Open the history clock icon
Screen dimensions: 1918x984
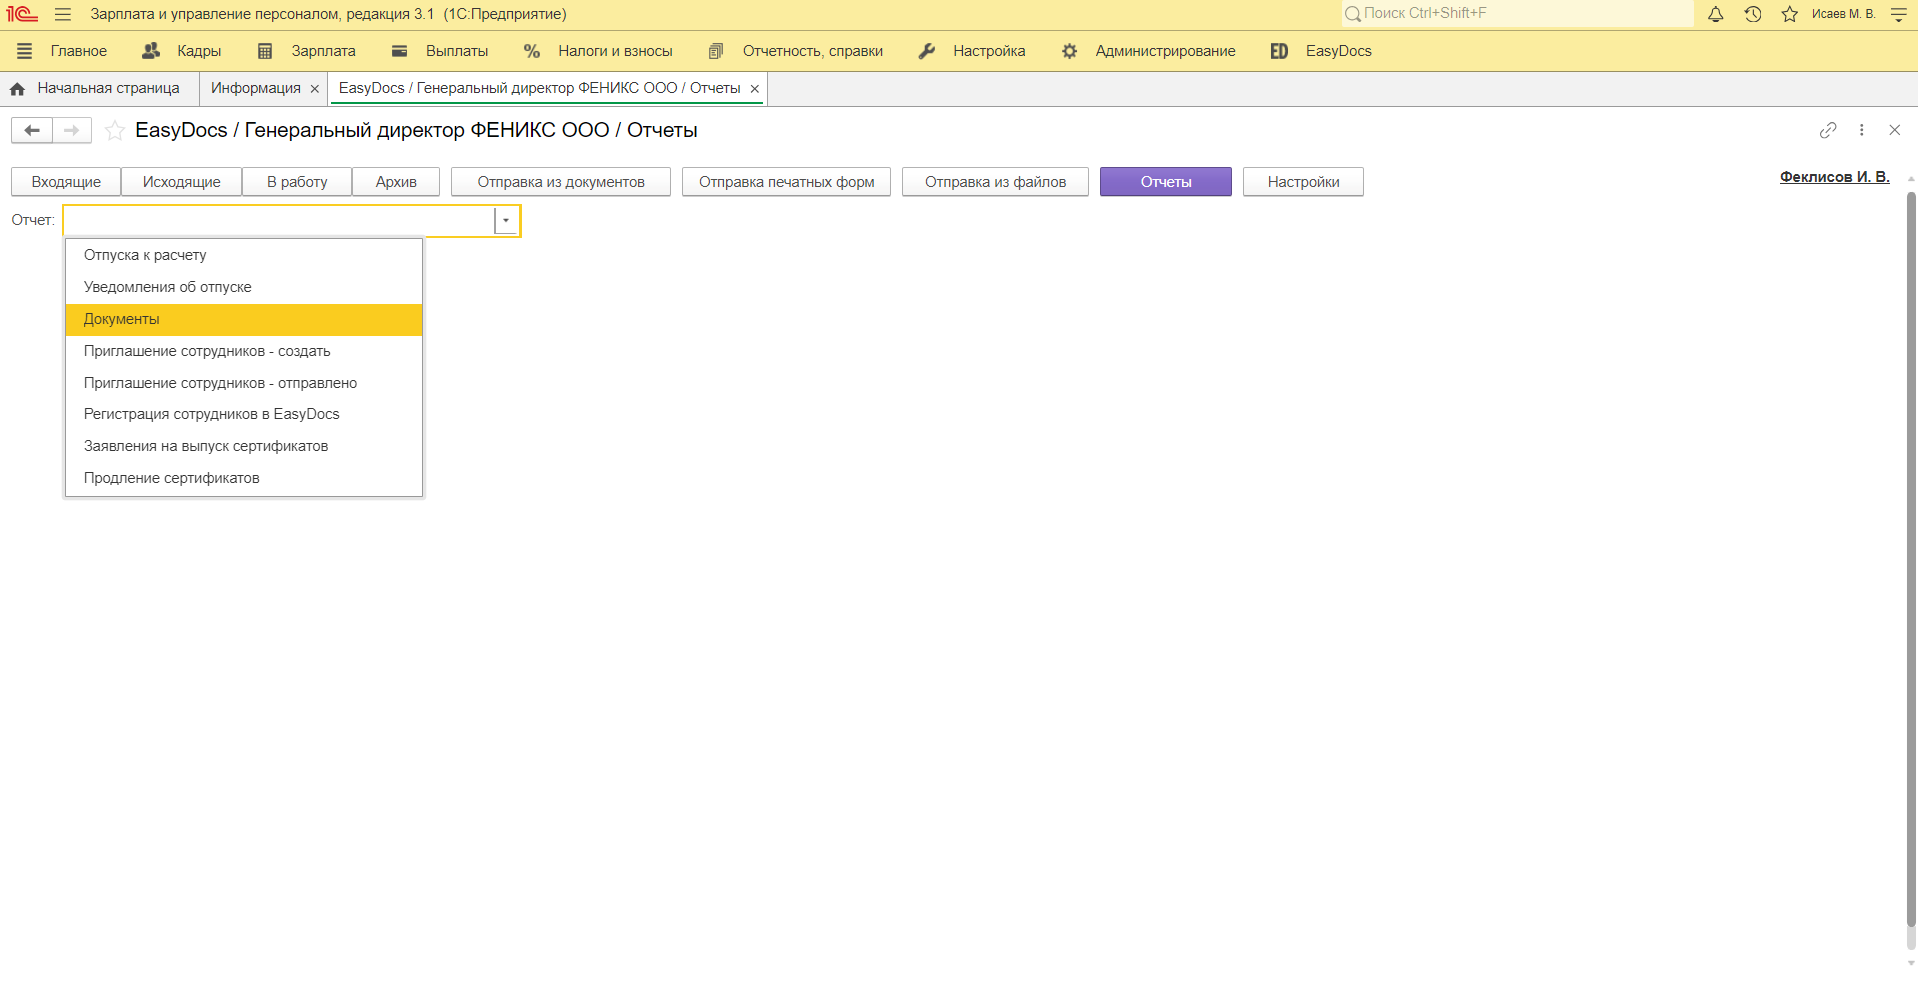(x=1753, y=14)
